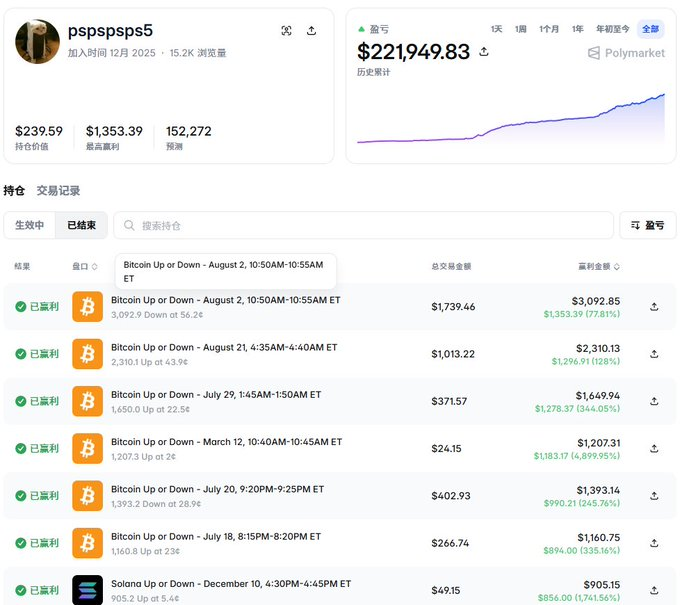Image resolution: width=680 pixels, height=605 pixels.
Task: Click the $239.59 持仓价值 value
Action: pos(39,131)
